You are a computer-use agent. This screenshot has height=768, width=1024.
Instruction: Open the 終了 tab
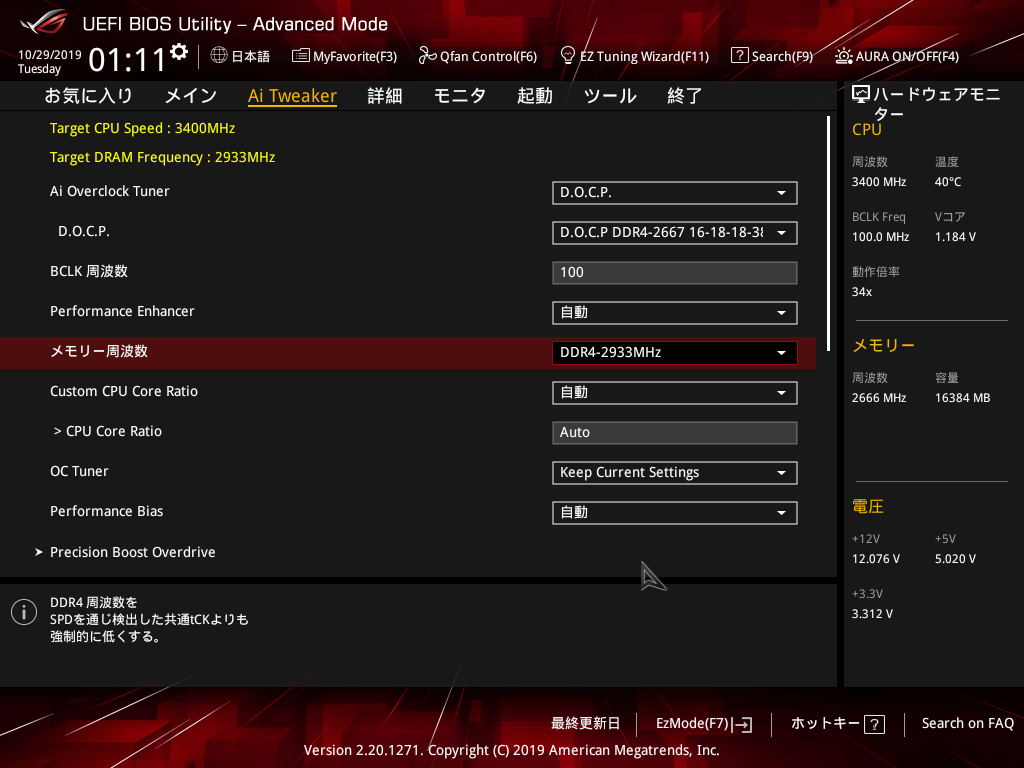(684, 96)
